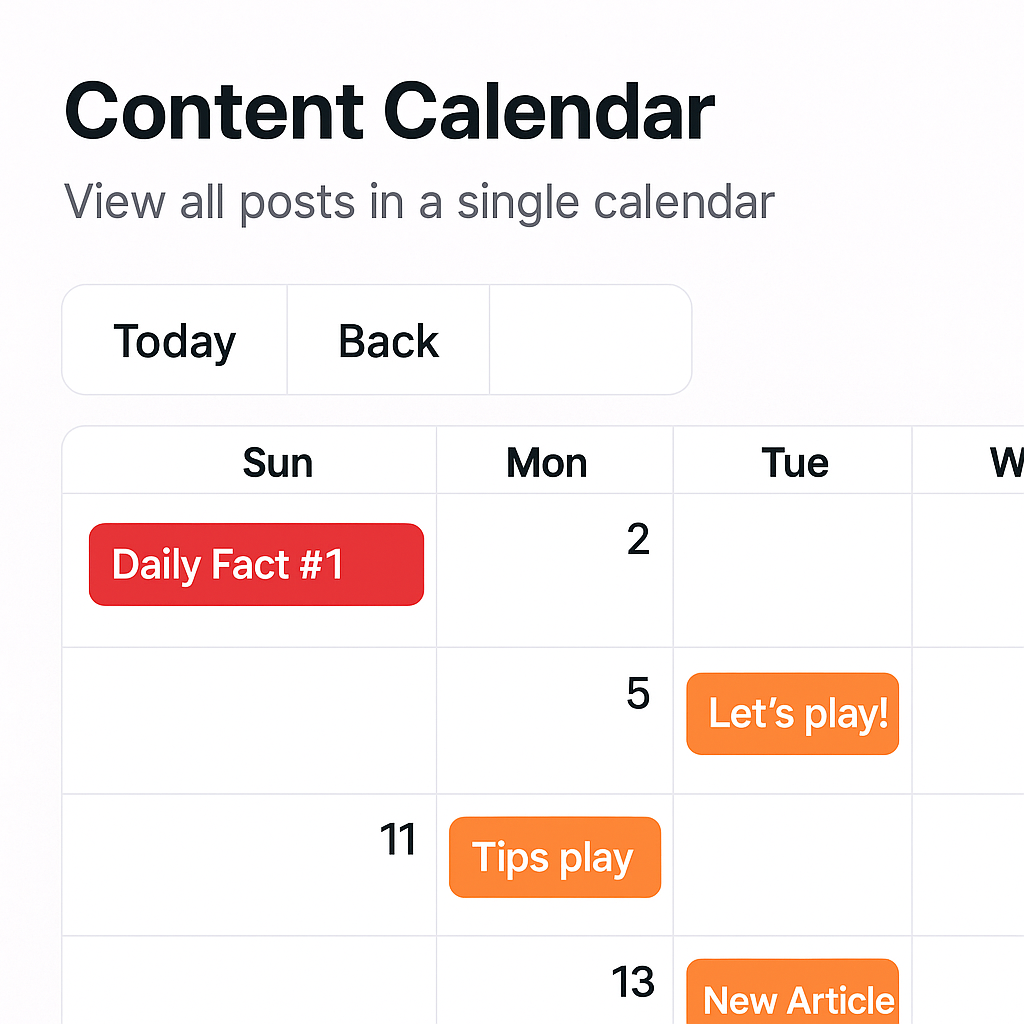Click the 'View all posts' subtitle text

(x=419, y=202)
